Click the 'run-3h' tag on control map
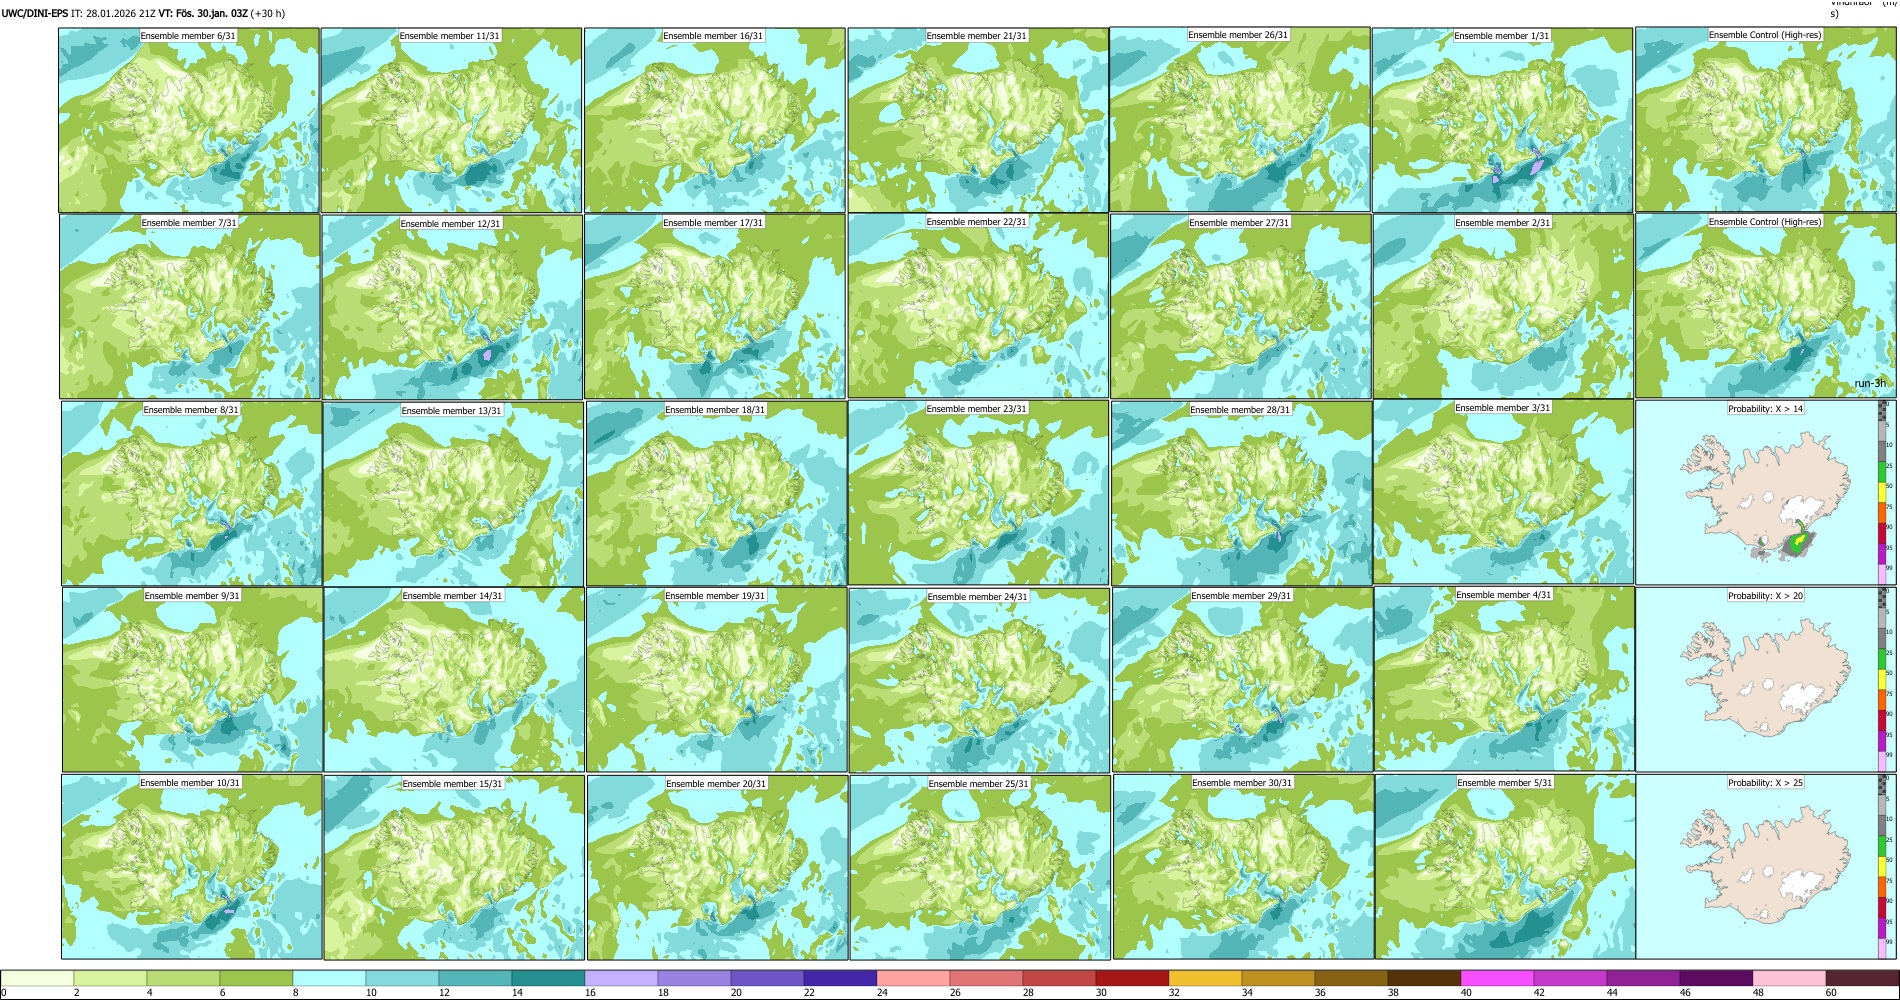The image size is (1900, 1000). pos(1869,384)
